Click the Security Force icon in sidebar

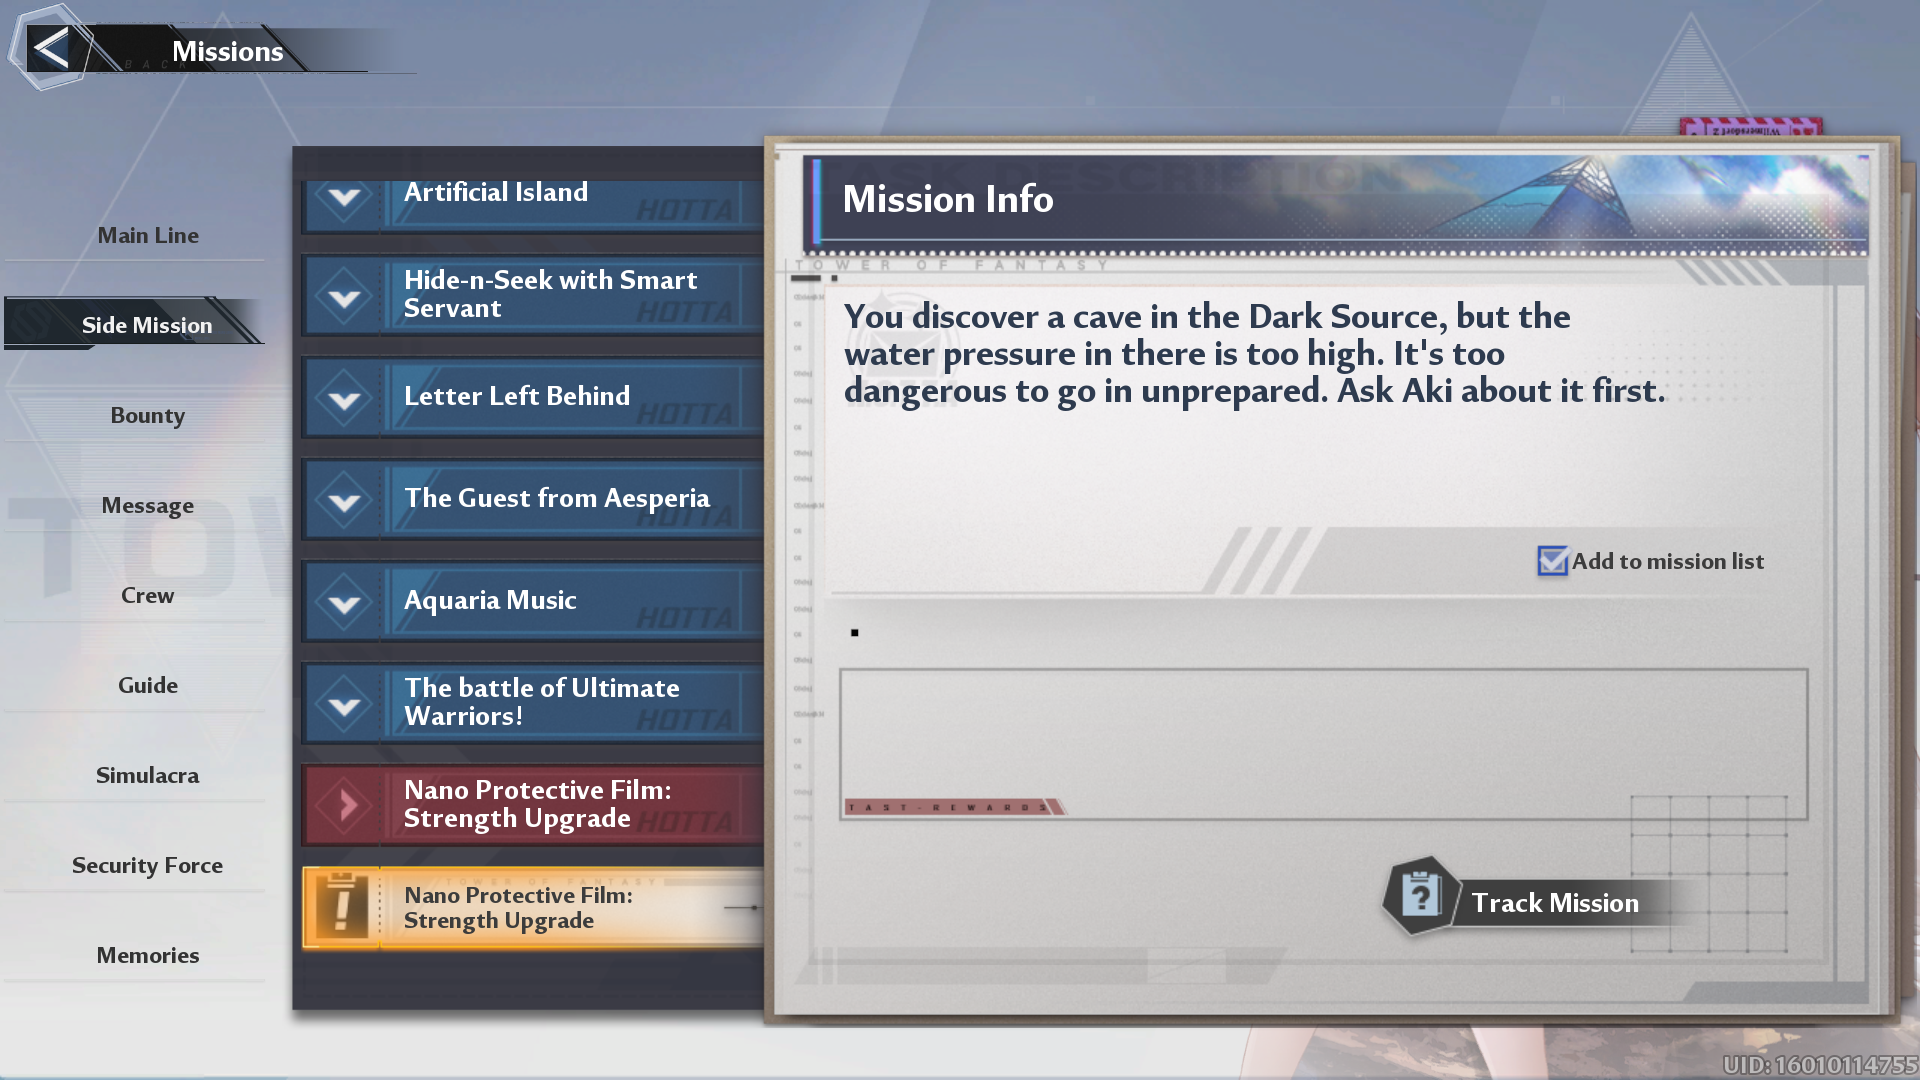coord(146,864)
